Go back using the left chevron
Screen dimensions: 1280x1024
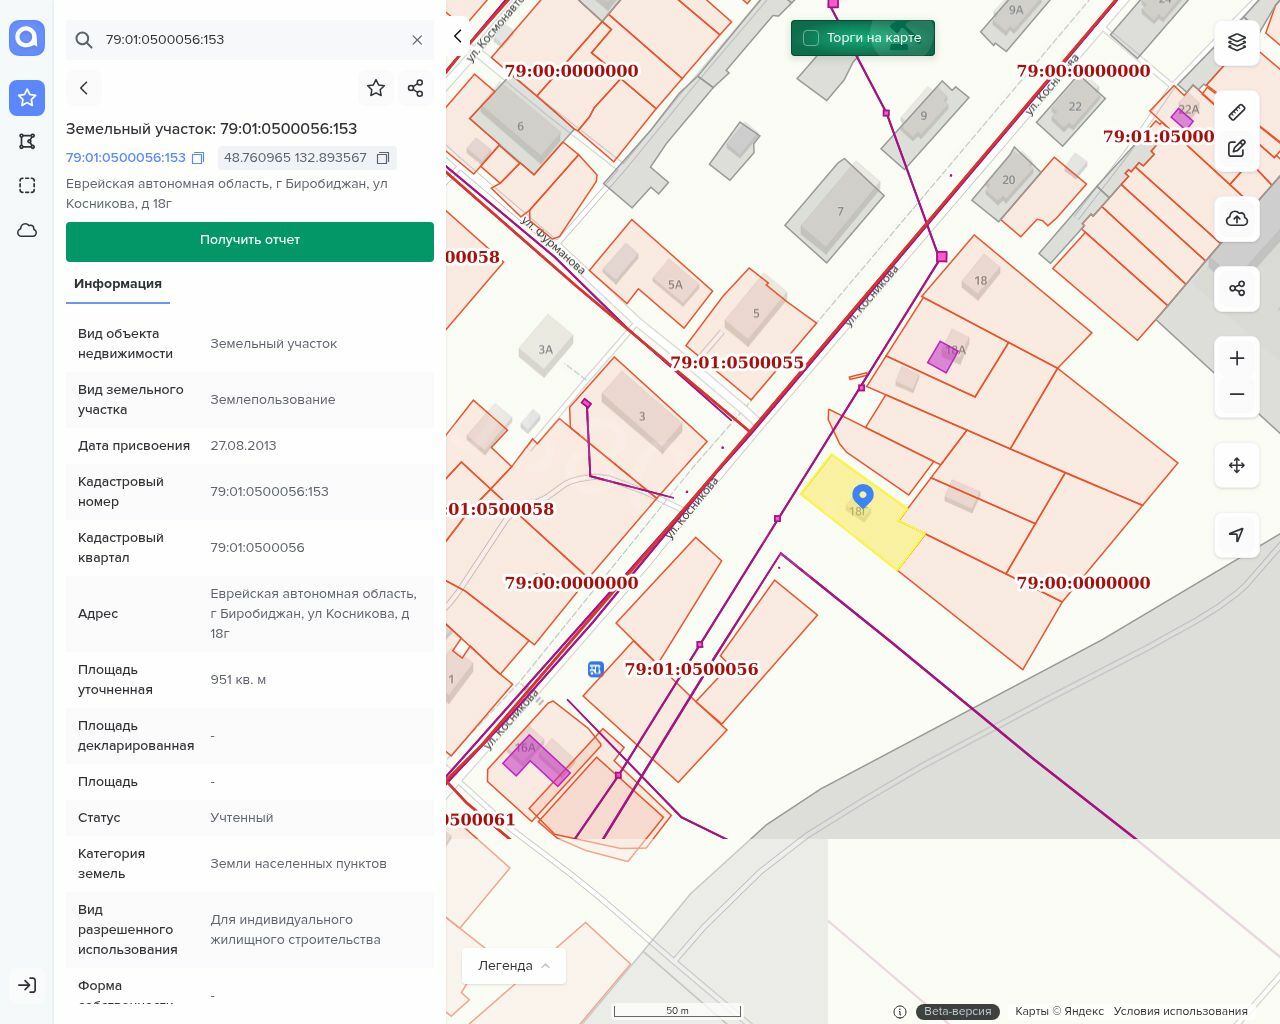[84, 88]
